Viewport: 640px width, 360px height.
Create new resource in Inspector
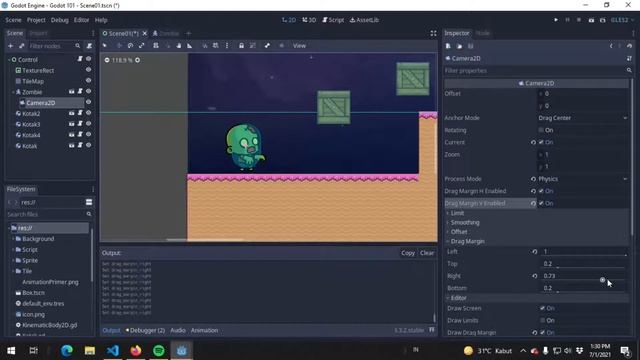448,46
